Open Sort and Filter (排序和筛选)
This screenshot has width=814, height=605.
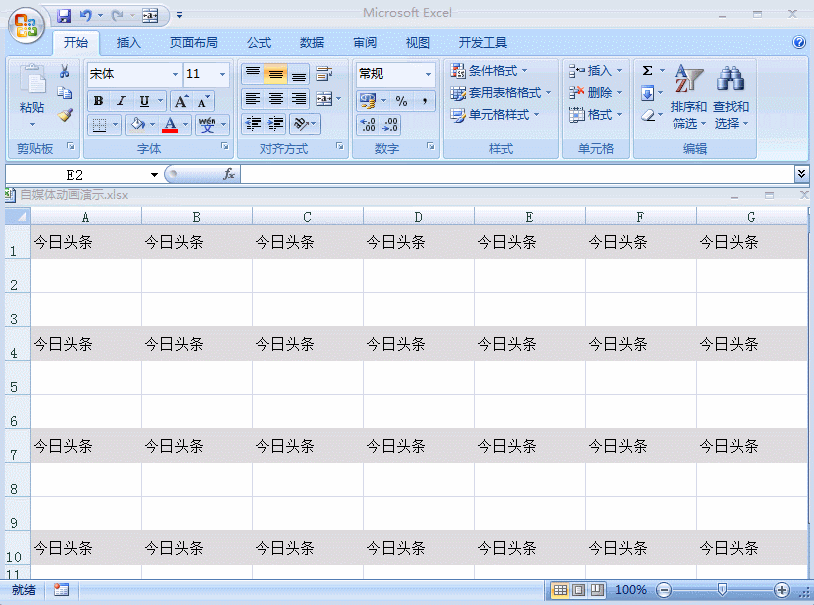(x=688, y=97)
